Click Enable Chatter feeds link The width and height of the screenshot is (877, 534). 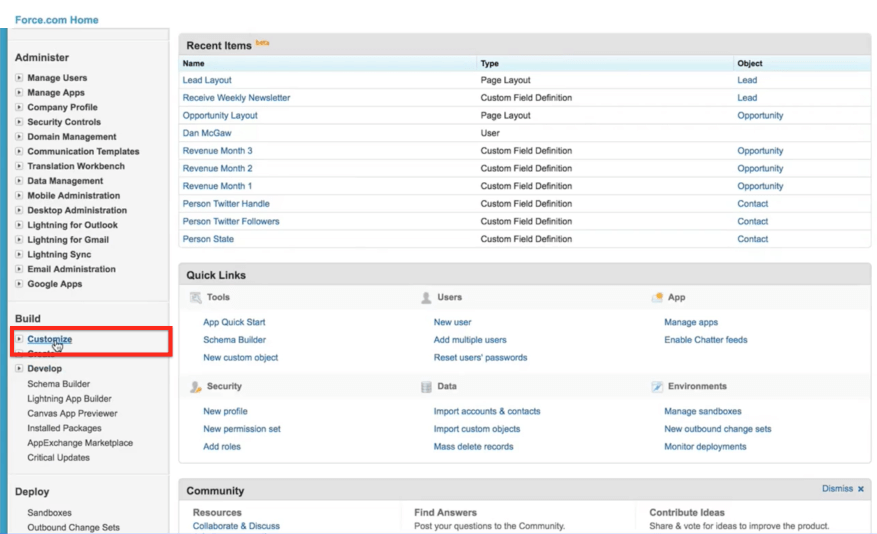(705, 340)
